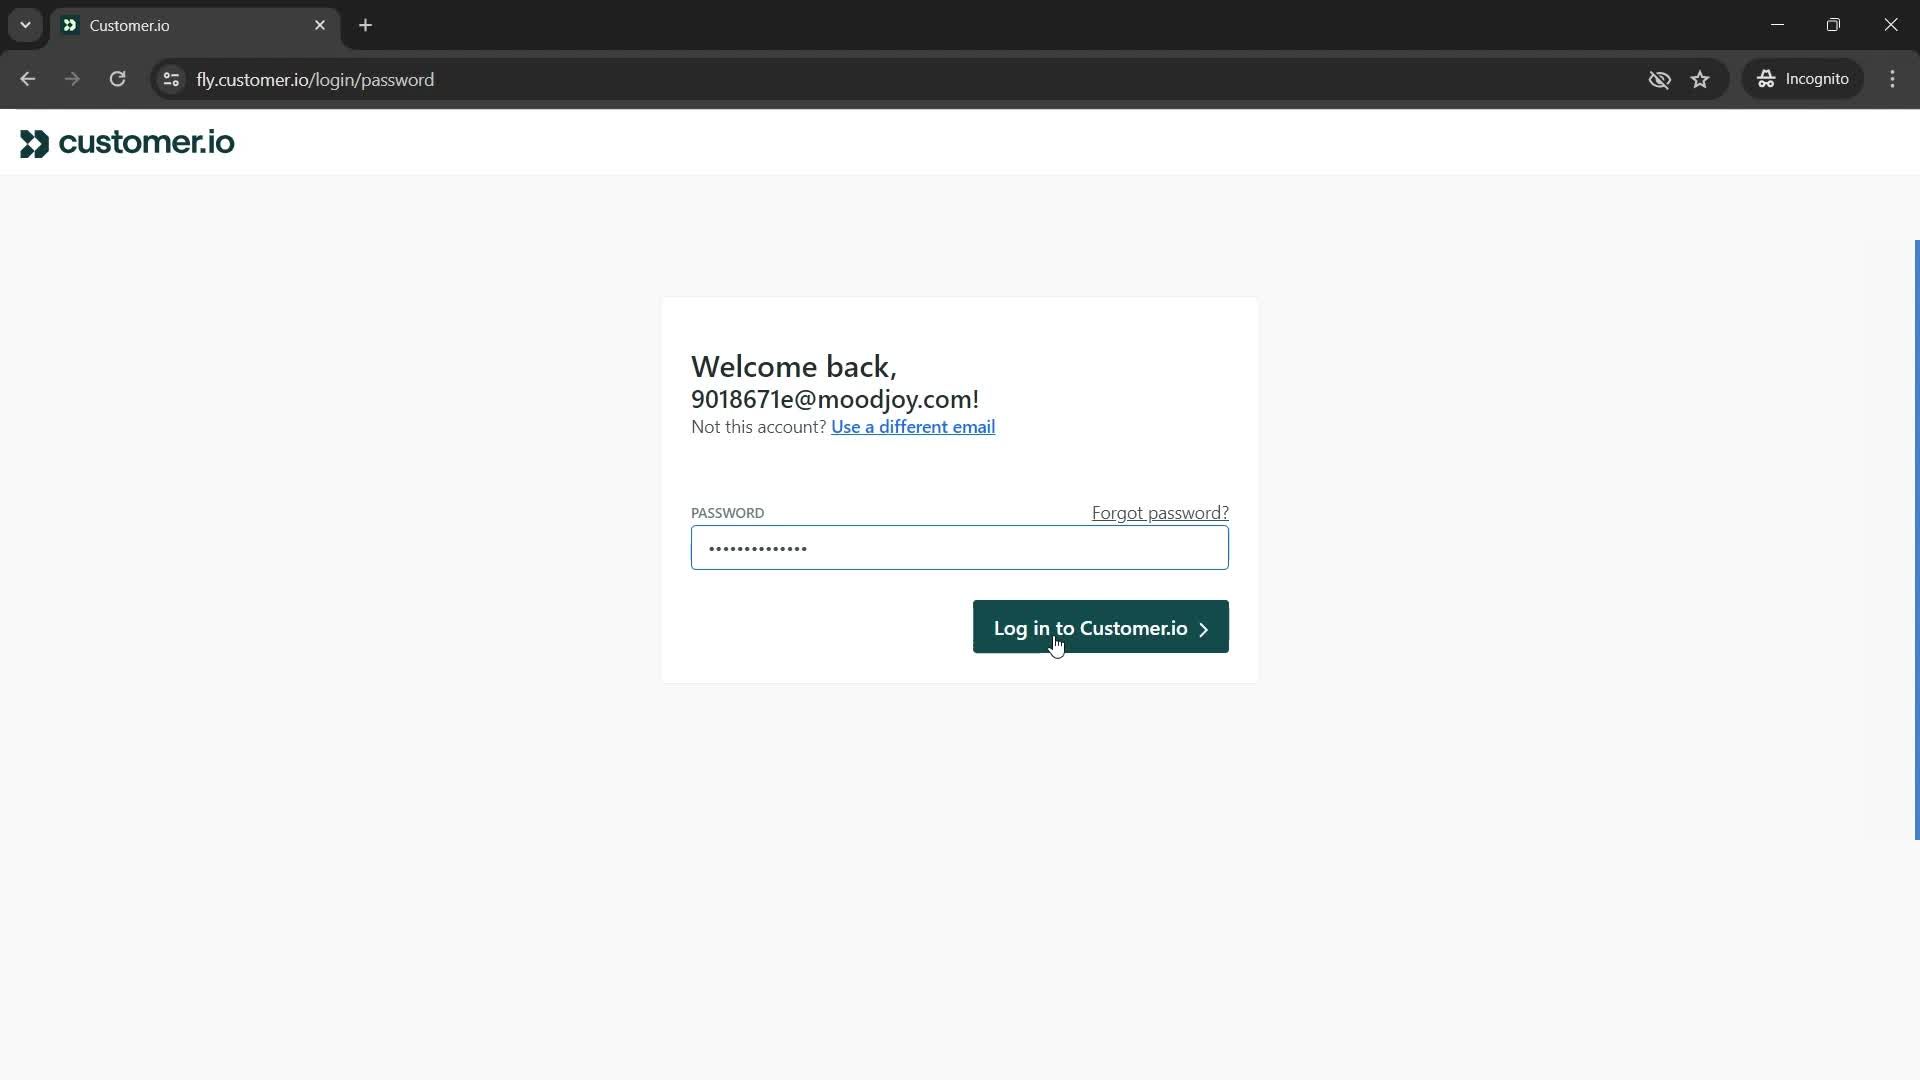Click the 'Log in to Customer.io' button
The height and width of the screenshot is (1080, 1920).
pos(1100,628)
